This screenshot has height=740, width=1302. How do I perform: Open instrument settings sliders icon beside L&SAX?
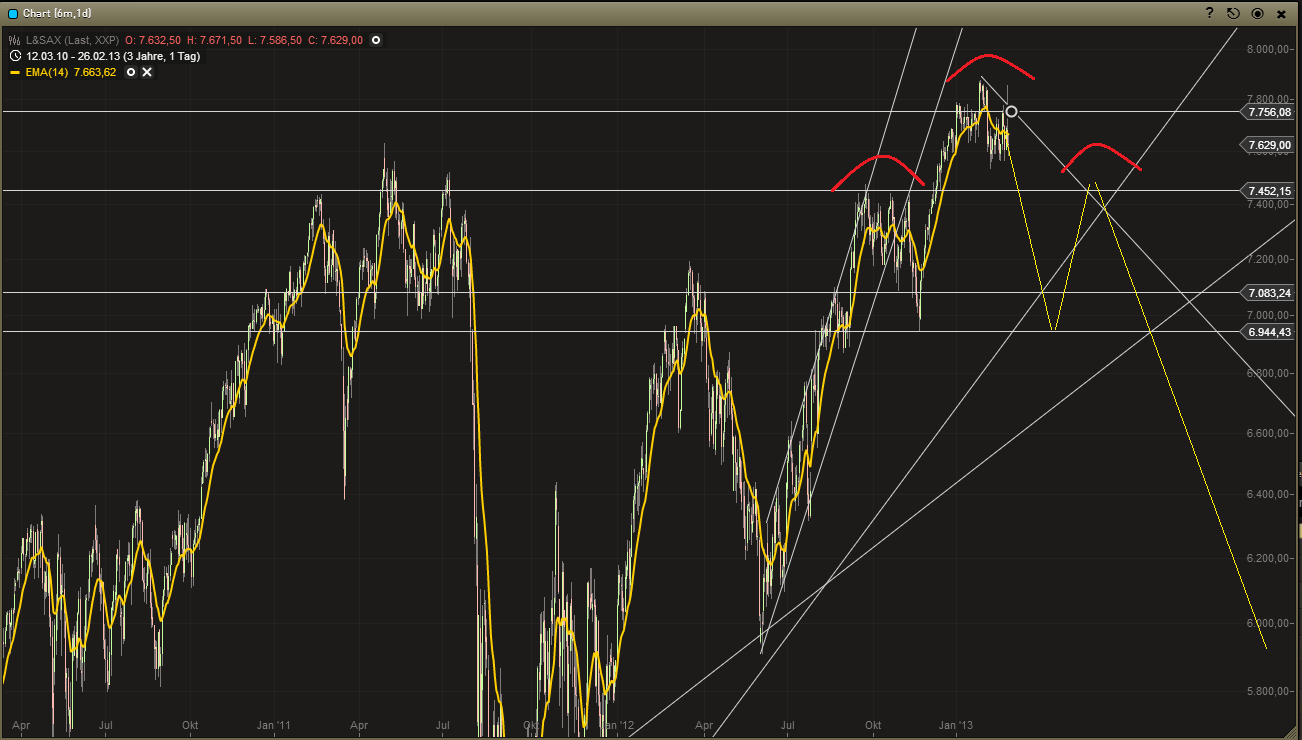pos(15,40)
